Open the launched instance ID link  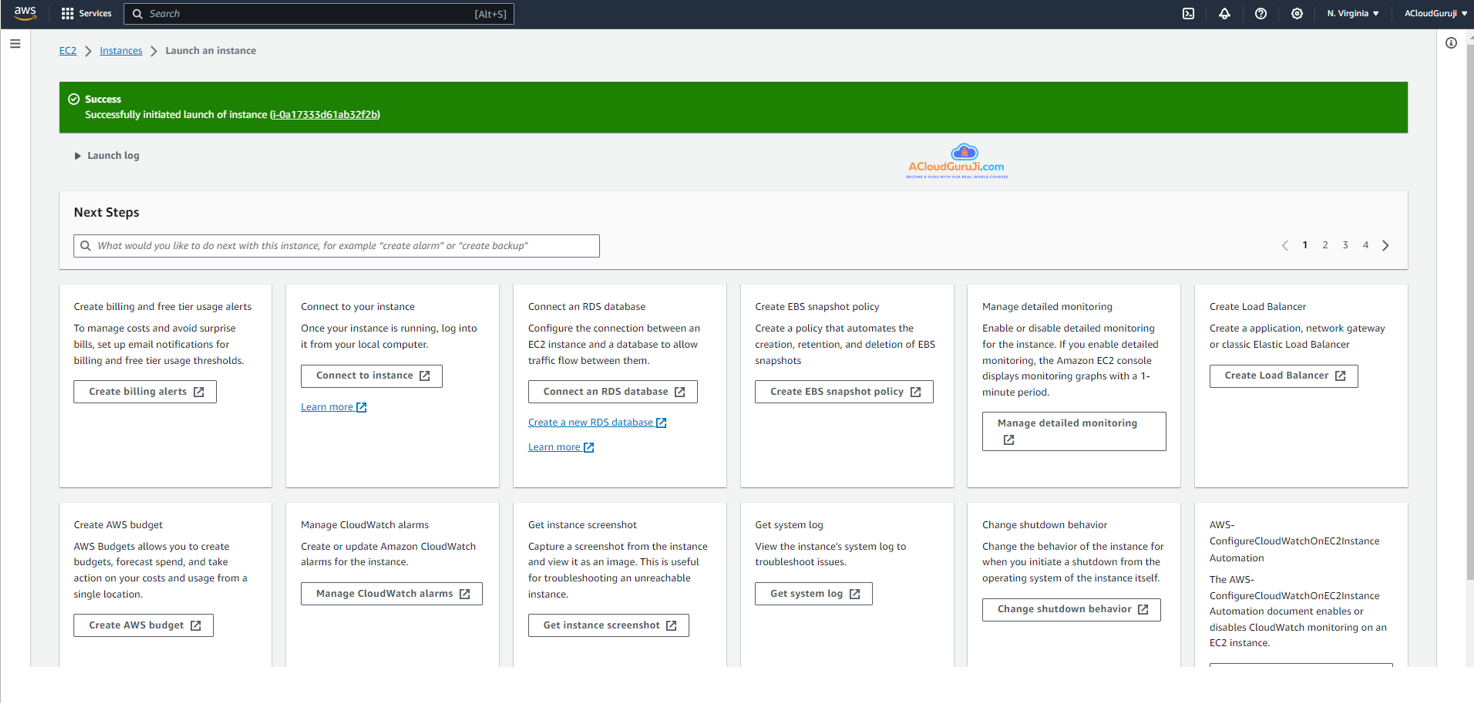click(x=325, y=115)
